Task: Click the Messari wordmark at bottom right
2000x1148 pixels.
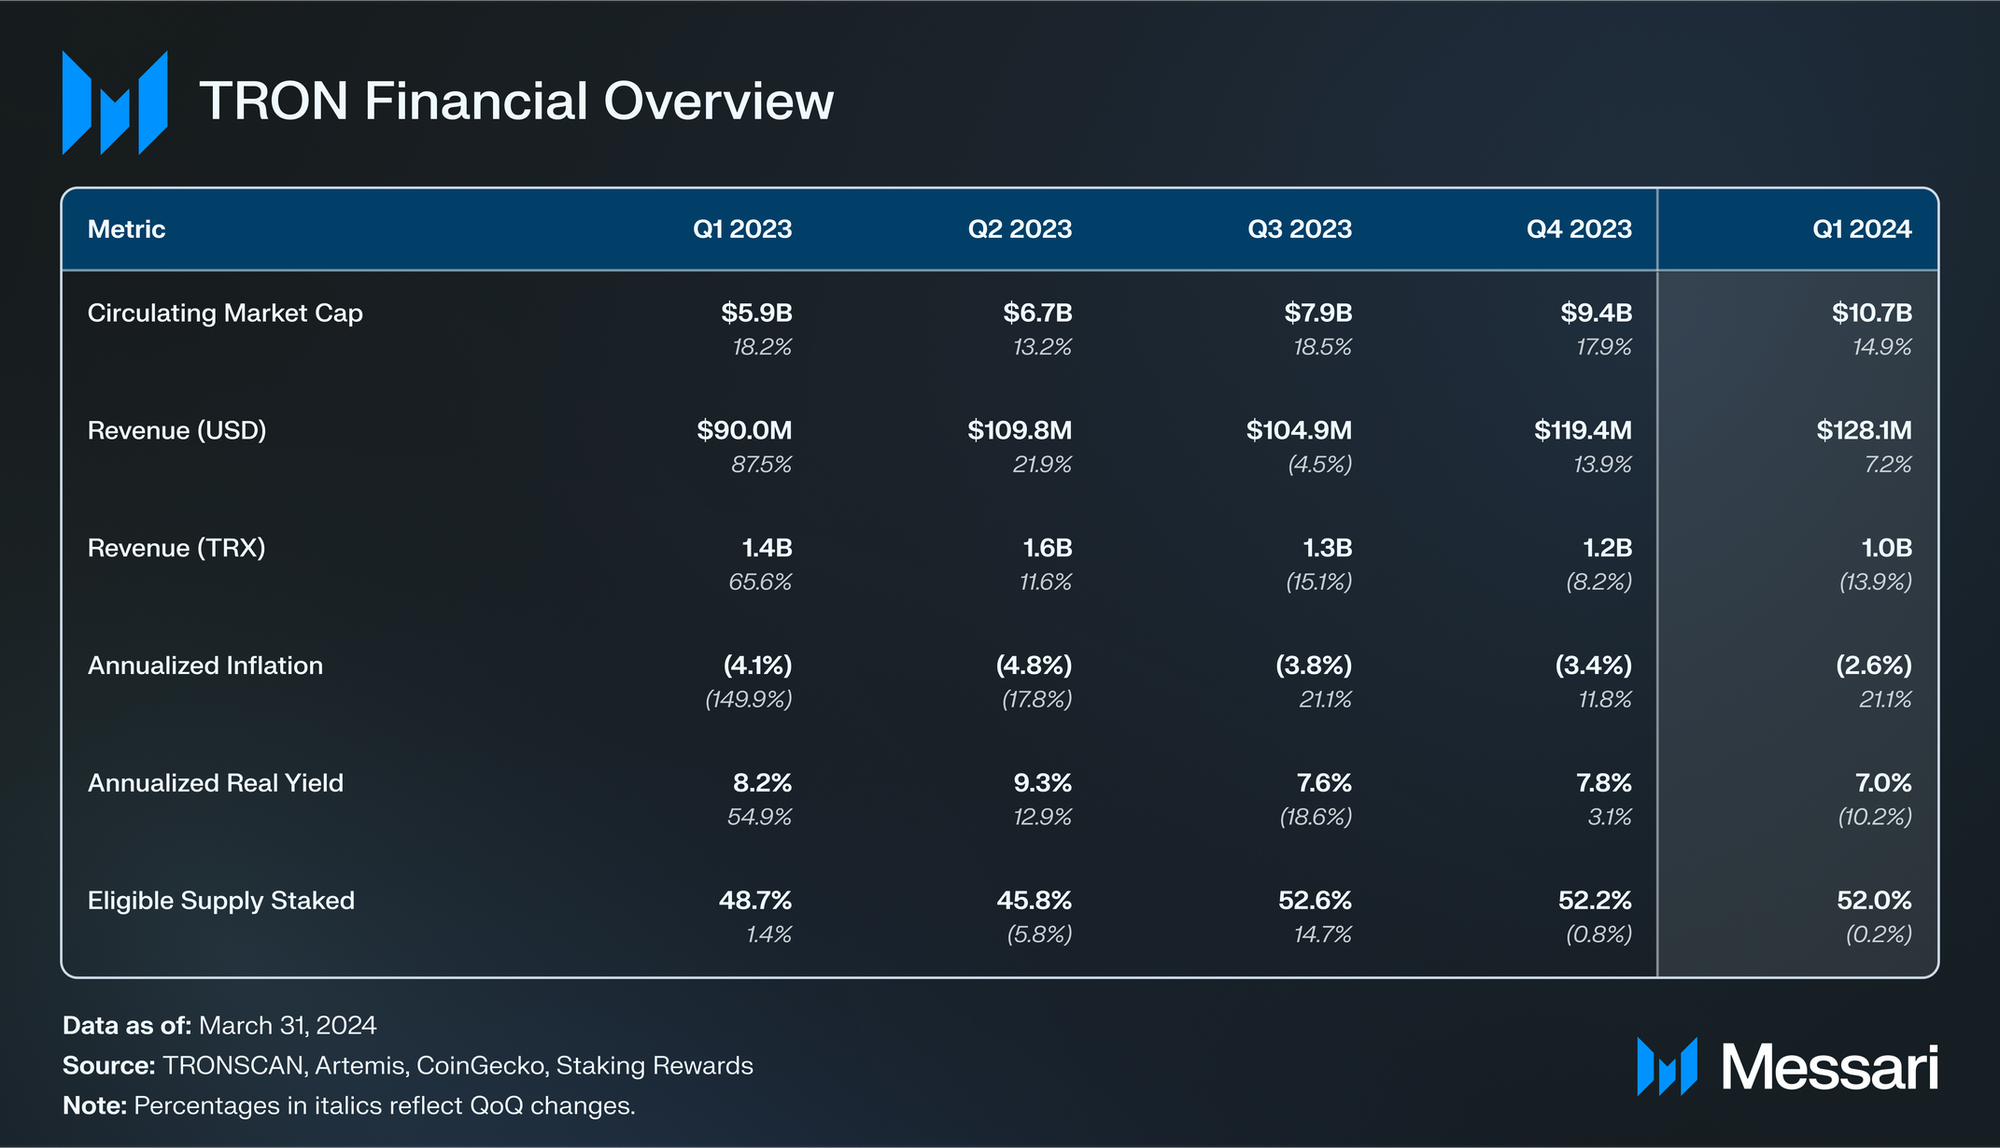Action: click(1829, 1067)
